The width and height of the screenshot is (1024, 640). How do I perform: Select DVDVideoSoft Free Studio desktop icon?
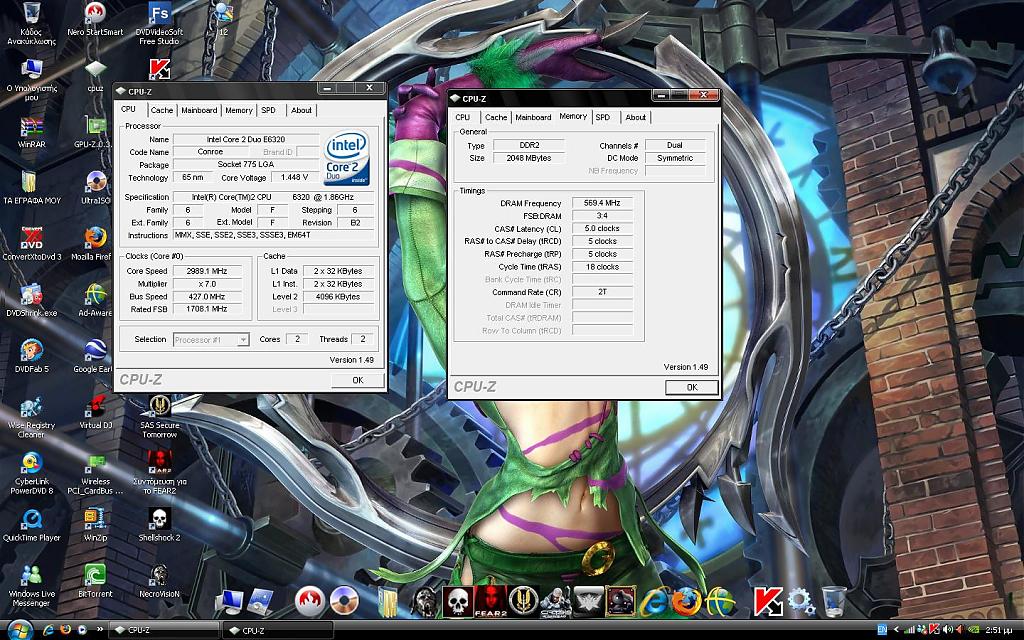159,24
